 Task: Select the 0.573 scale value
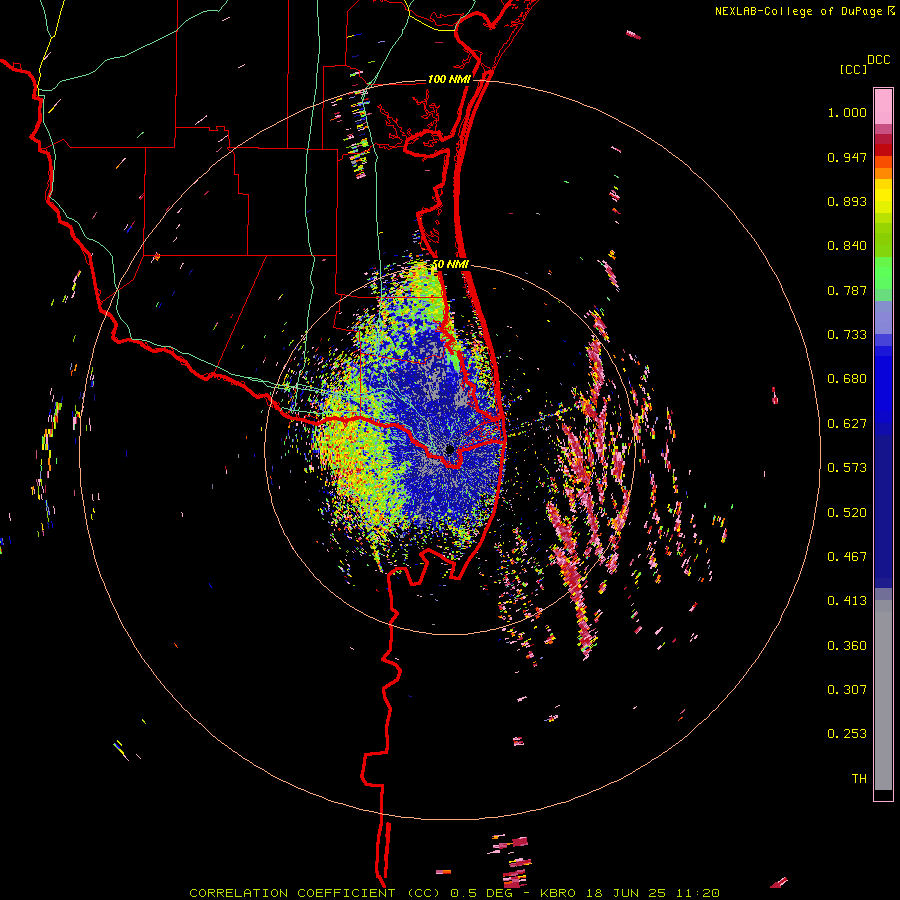click(847, 468)
